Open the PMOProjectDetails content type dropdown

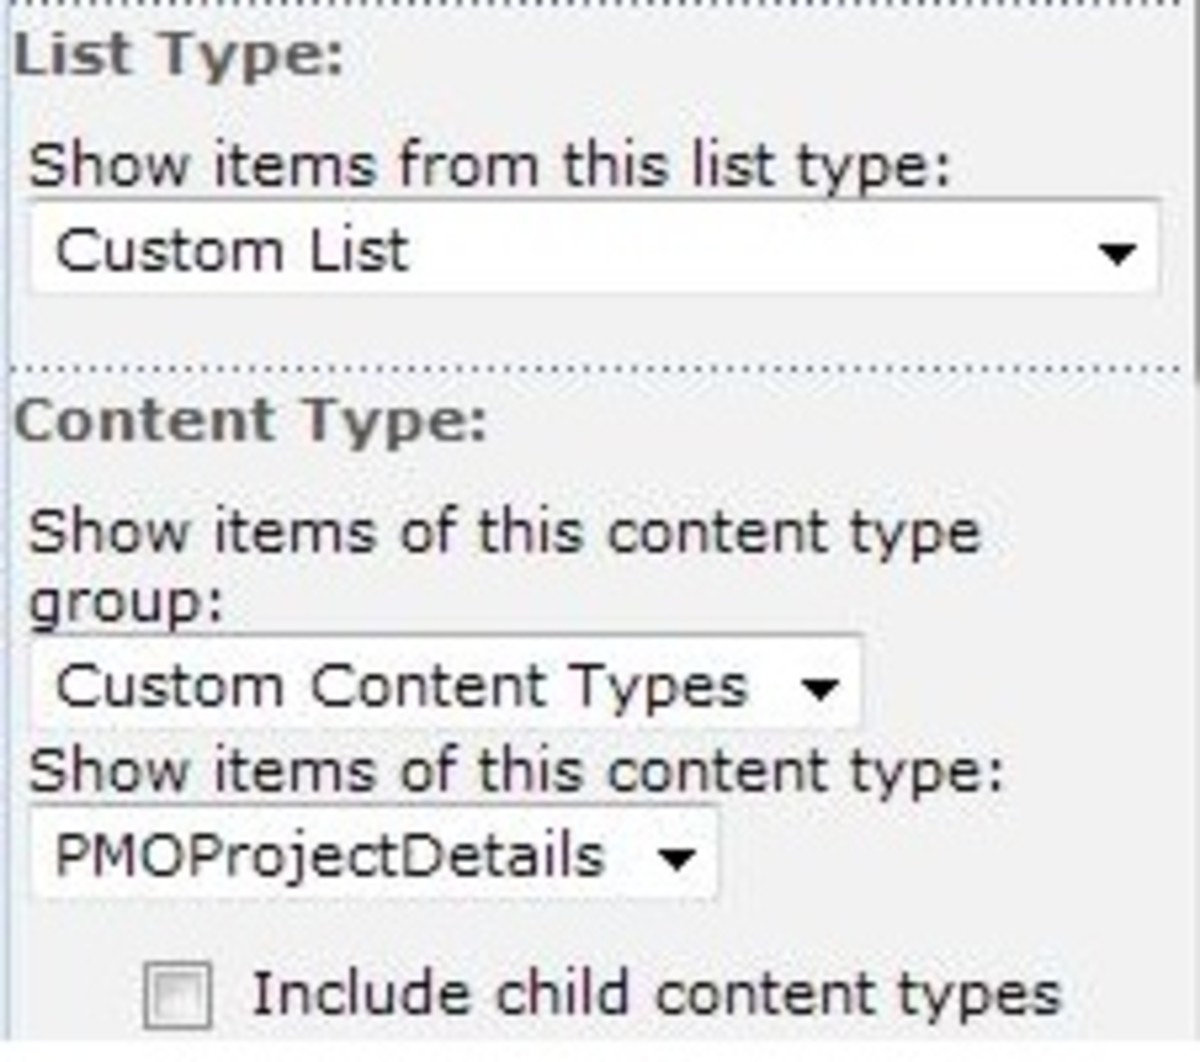[x=370, y=855]
